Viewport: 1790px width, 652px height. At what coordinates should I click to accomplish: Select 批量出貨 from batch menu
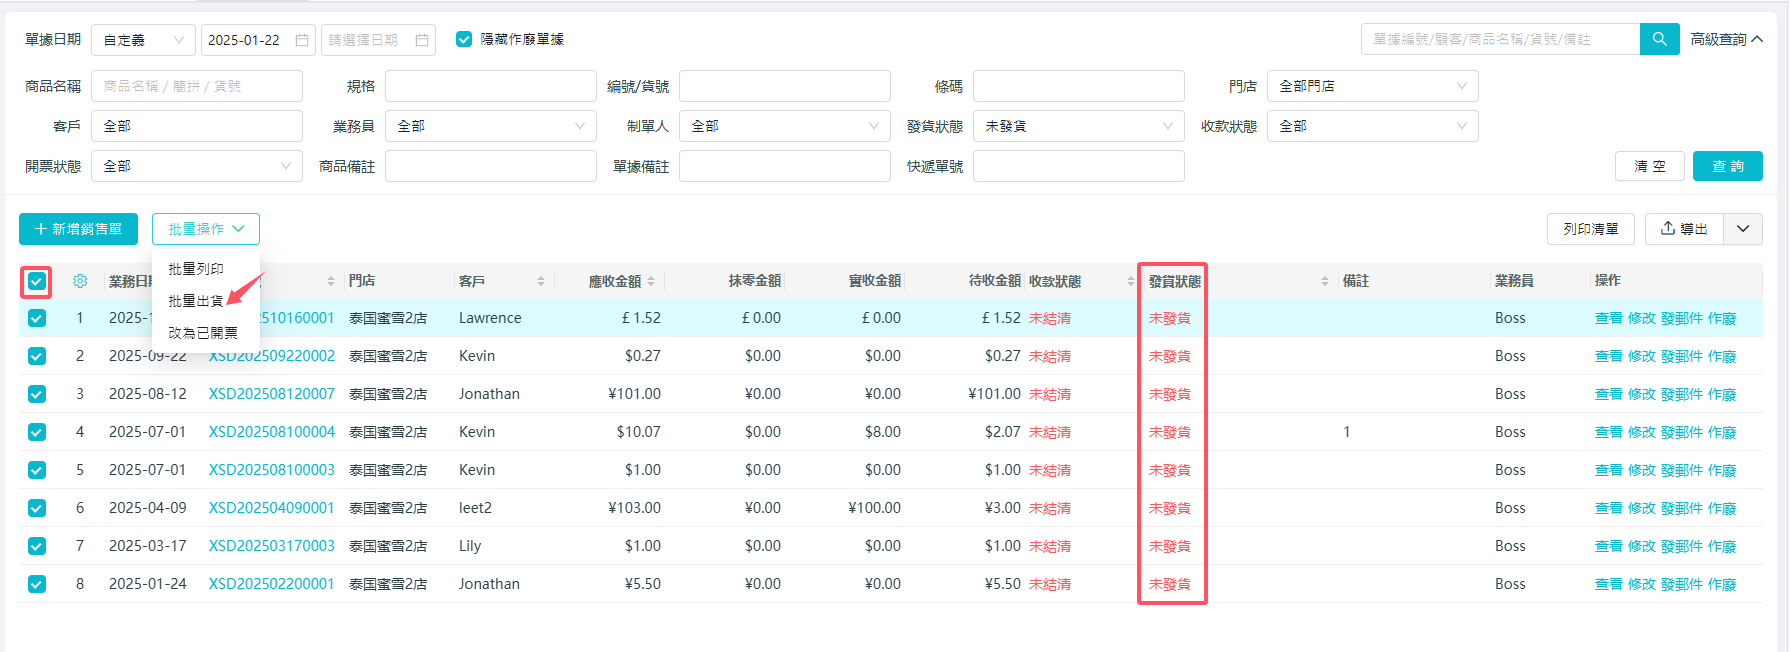coord(196,301)
